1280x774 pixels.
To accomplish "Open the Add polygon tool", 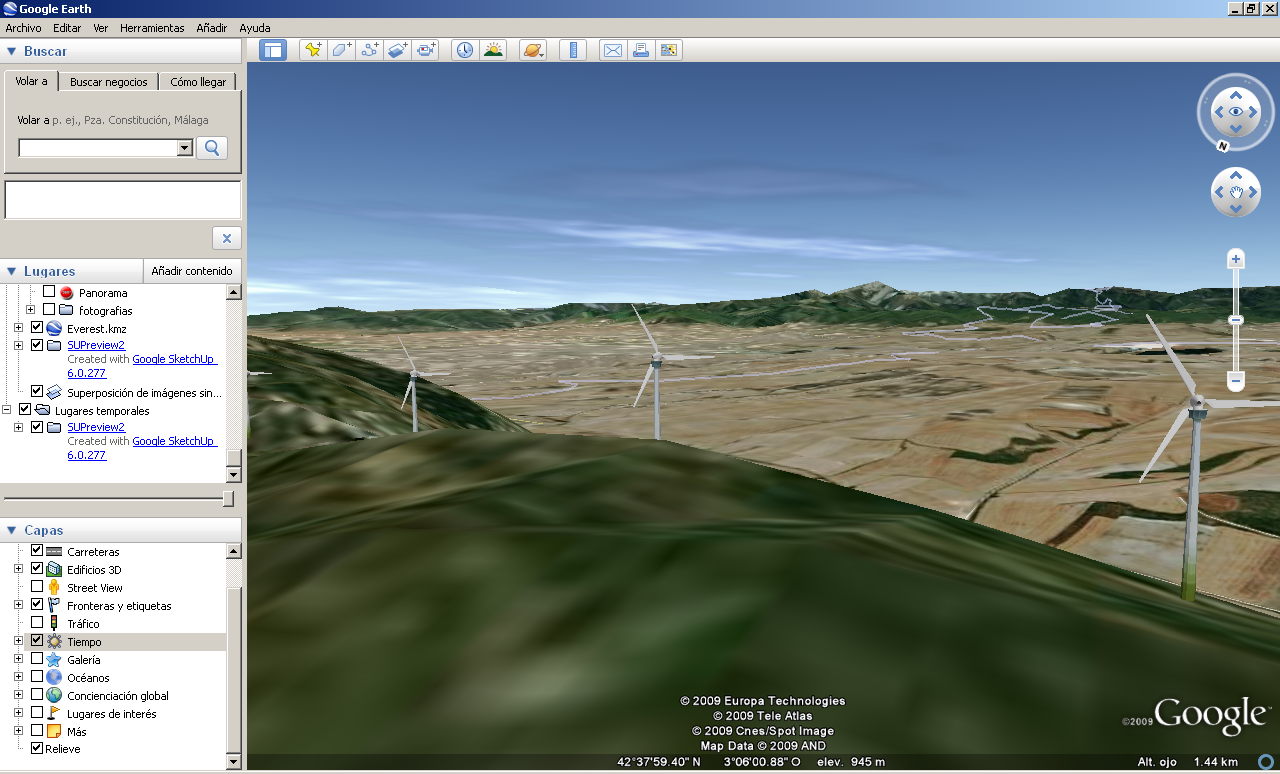I will coord(341,49).
